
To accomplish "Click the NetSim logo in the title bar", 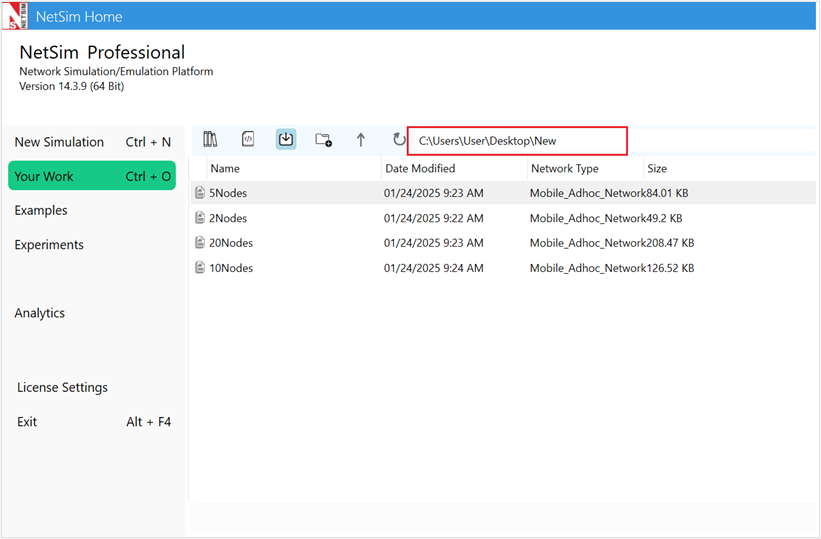I will (x=15, y=15).
